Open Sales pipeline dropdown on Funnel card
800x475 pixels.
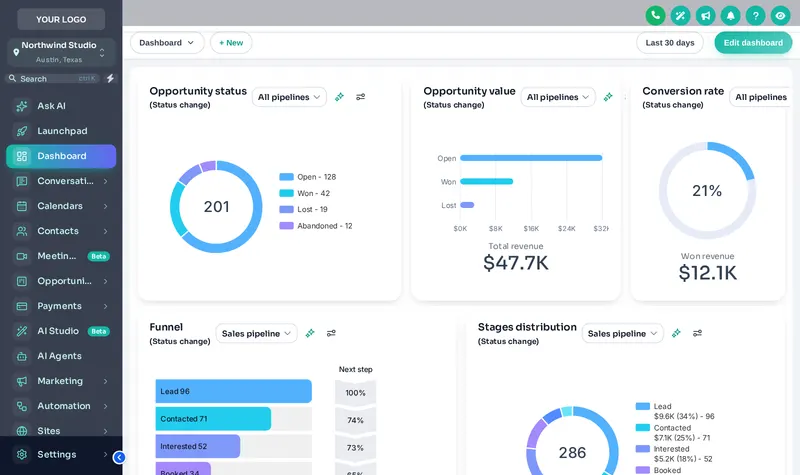click(256, 333)
